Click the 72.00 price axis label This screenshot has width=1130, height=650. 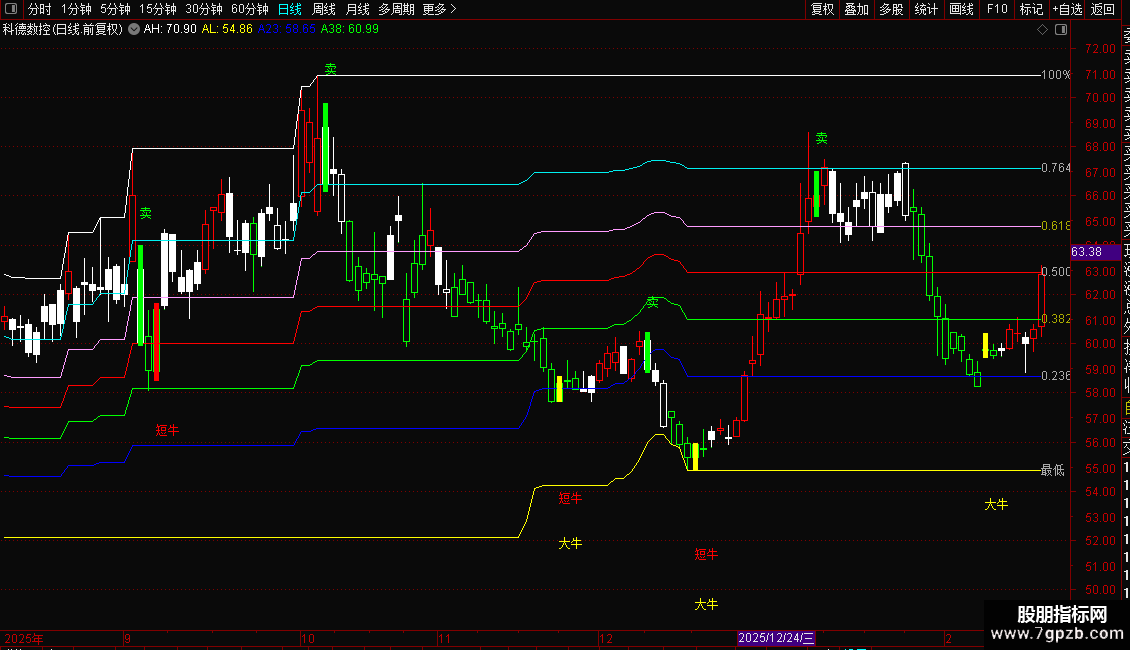1100,49
